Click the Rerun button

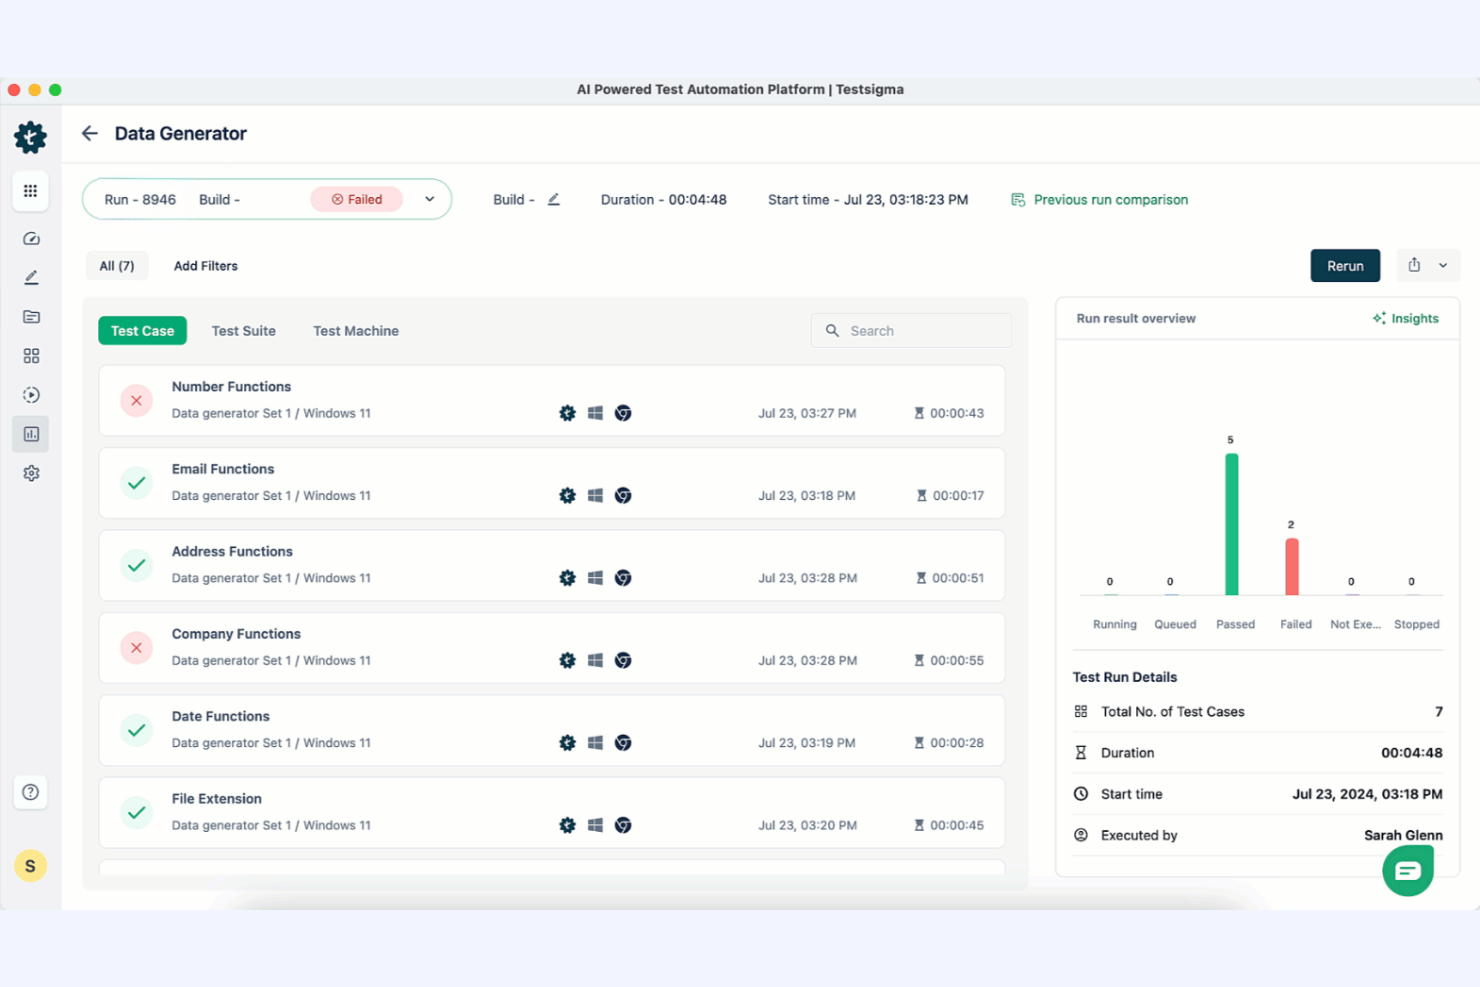(1345, 265)
